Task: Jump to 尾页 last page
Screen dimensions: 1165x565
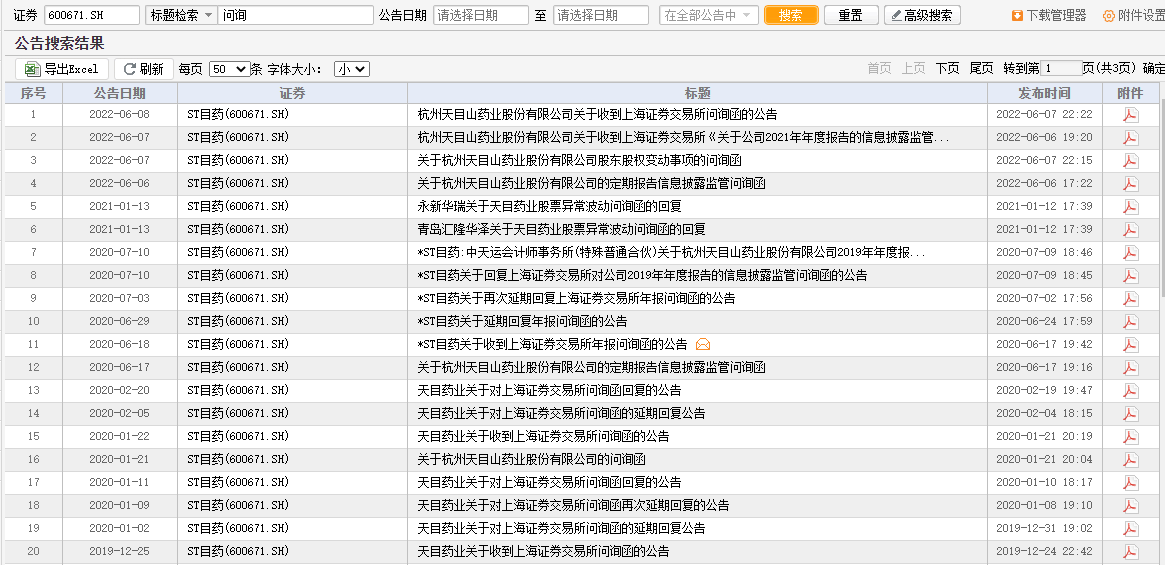Action: [x=981, y=68]
